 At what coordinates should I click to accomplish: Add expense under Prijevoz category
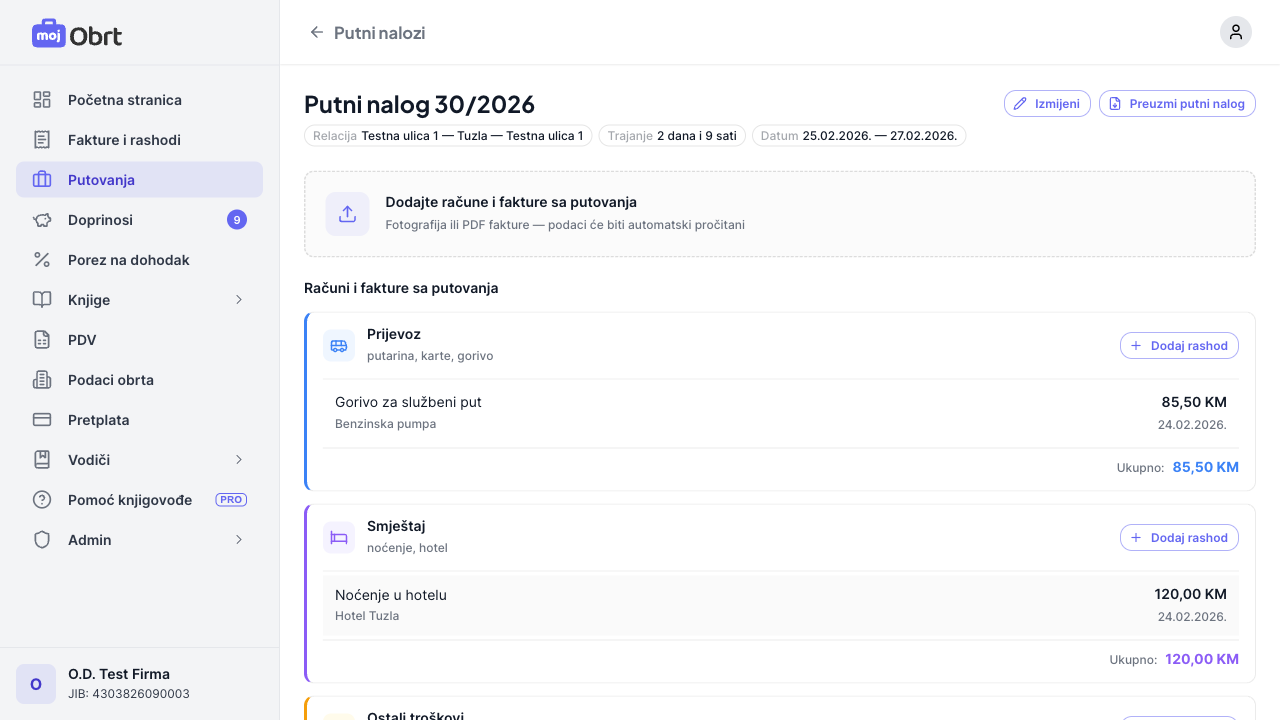click(x=1179, y=346)
